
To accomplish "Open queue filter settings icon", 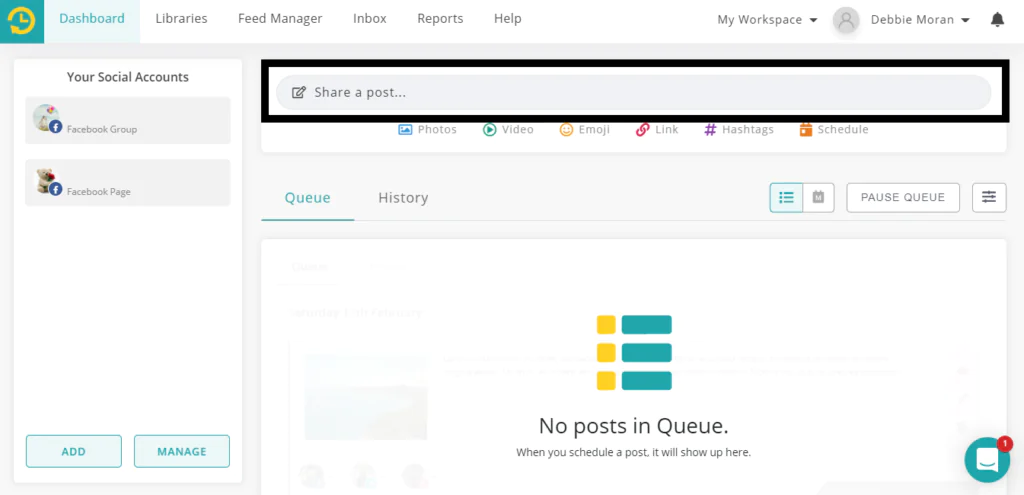I will pyautogui.click(x=989, y=197).
